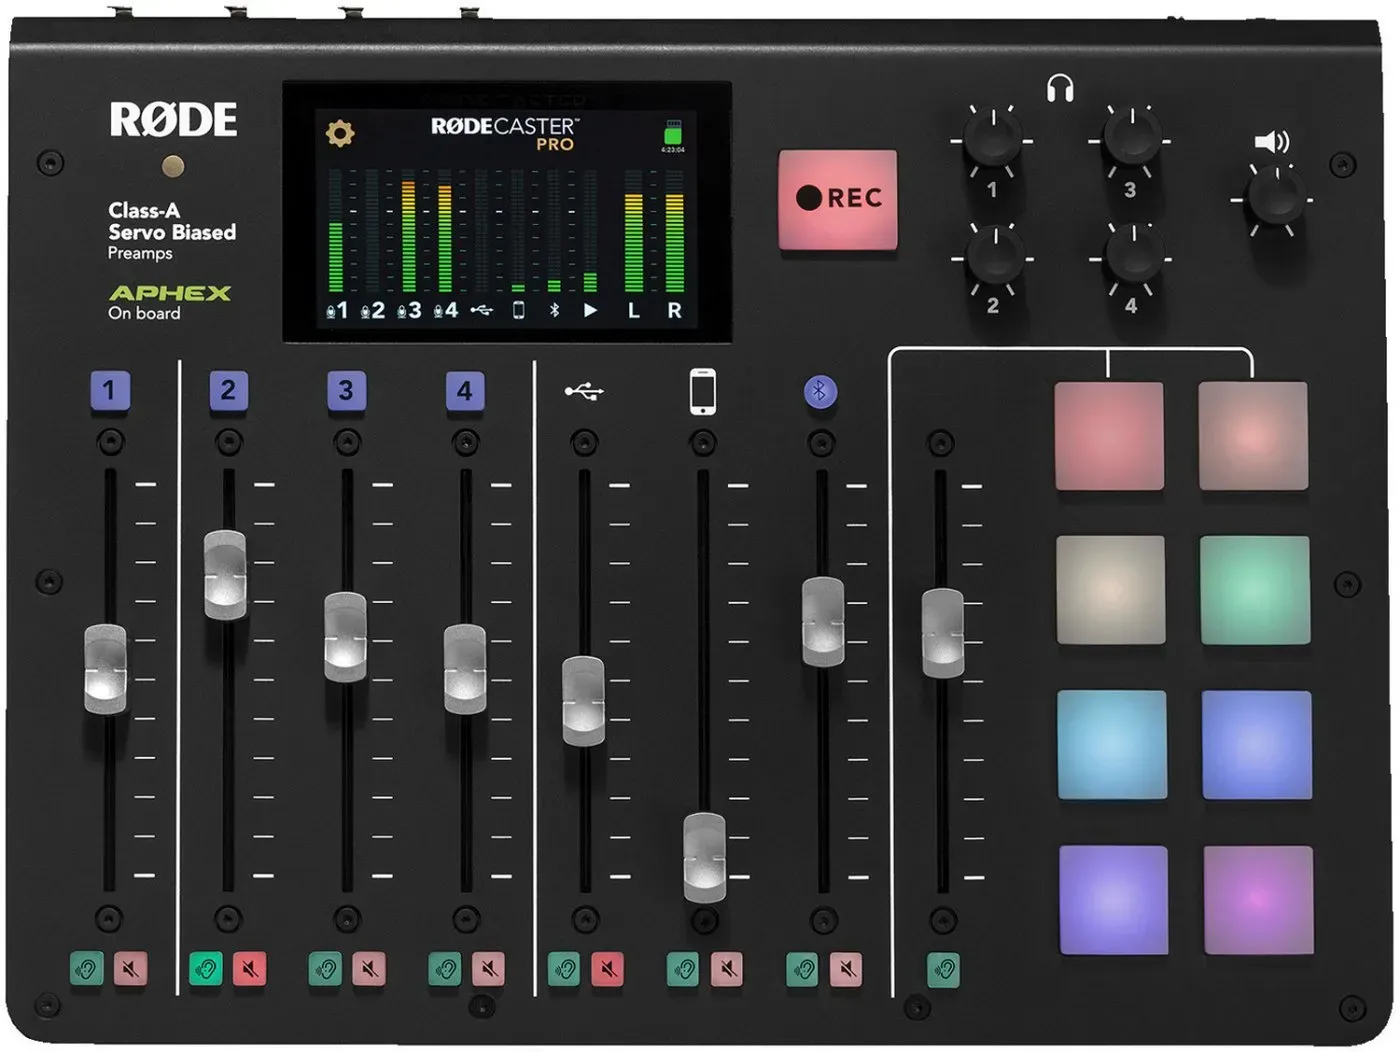
Task: Mute microphone channel 2
Action: [x=249, y=968]
